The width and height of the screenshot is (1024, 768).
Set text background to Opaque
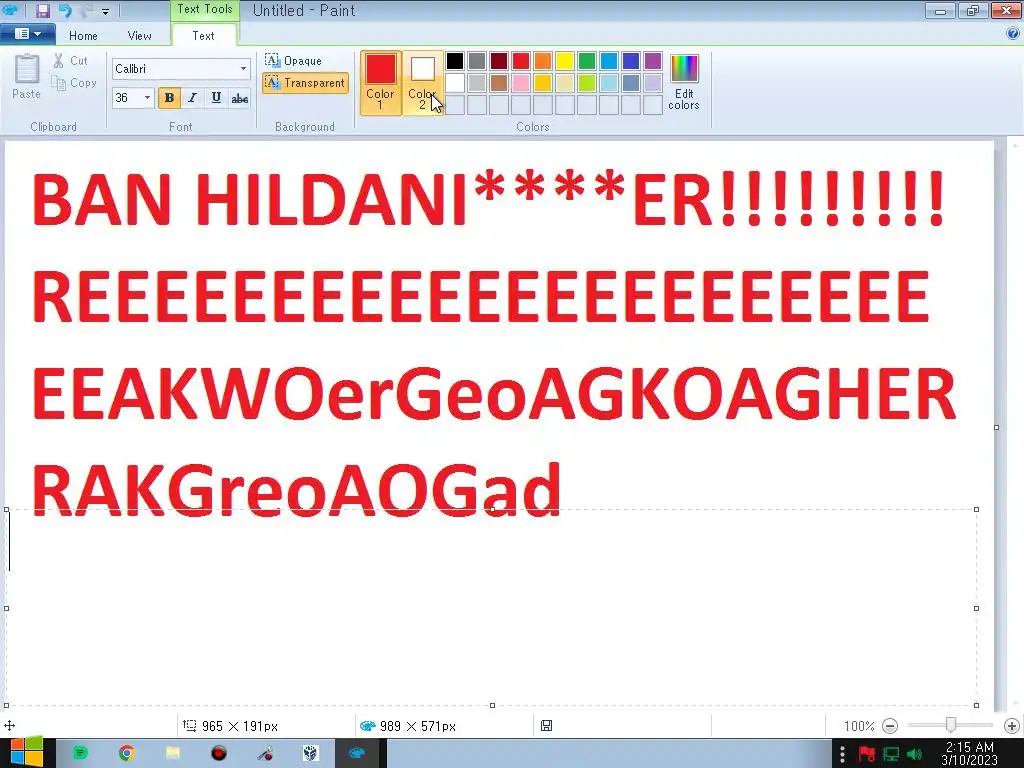[293, 61]
